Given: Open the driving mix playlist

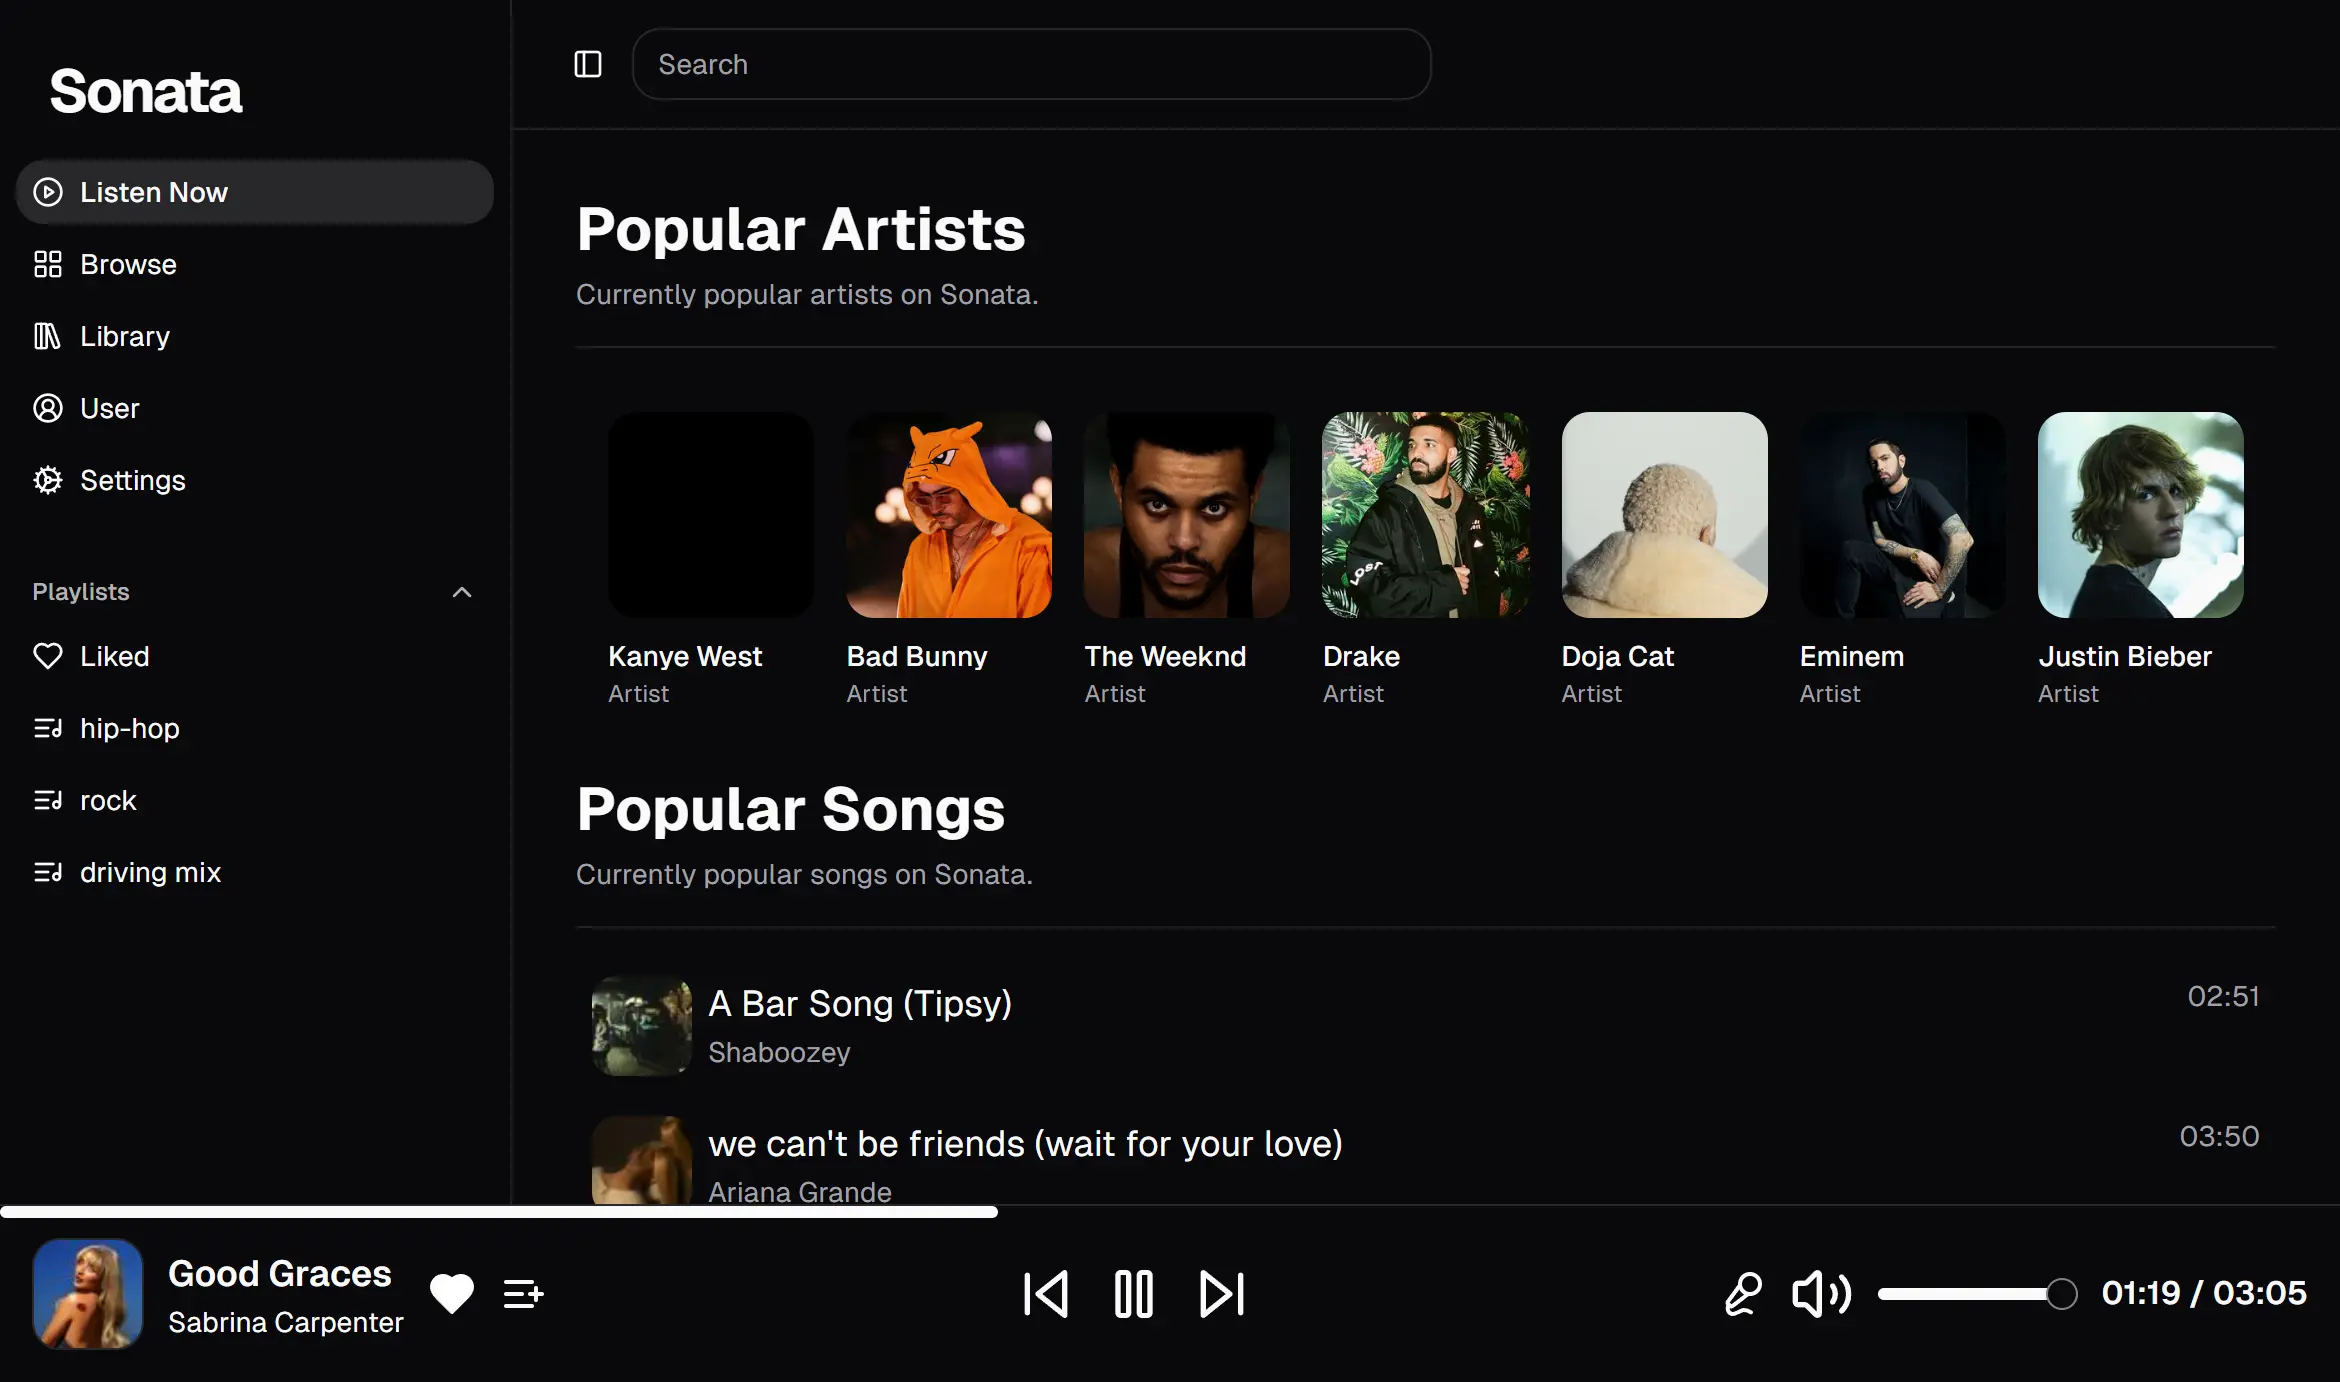Looking at the screenshot, I should [150, 872].
